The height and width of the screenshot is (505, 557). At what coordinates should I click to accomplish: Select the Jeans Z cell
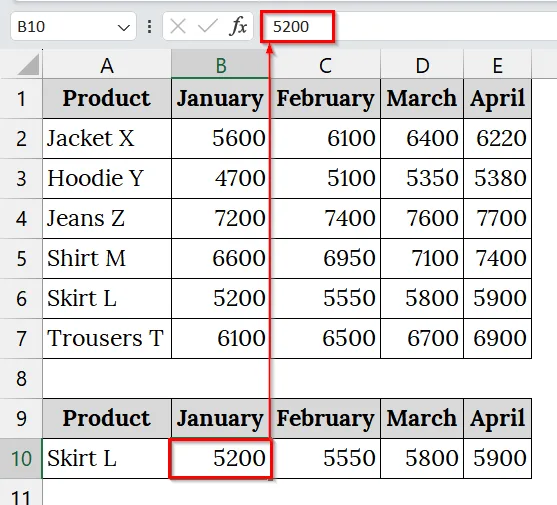click(x=107, y=218)
